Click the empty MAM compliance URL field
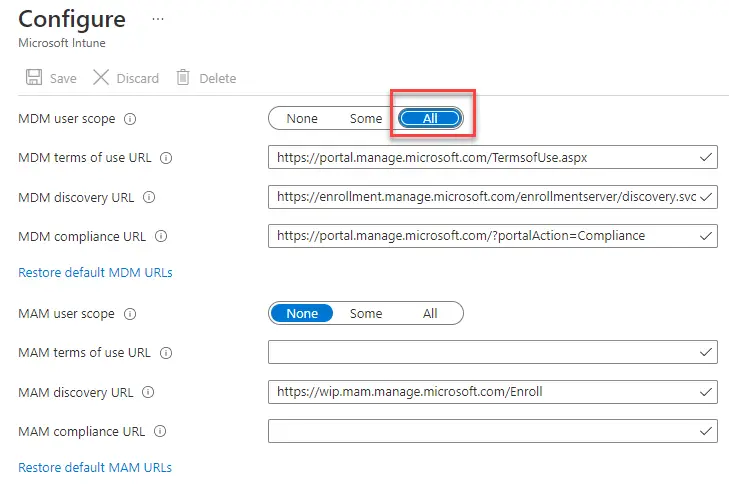This screenshot has width=729, height=492. pos(493,431)
